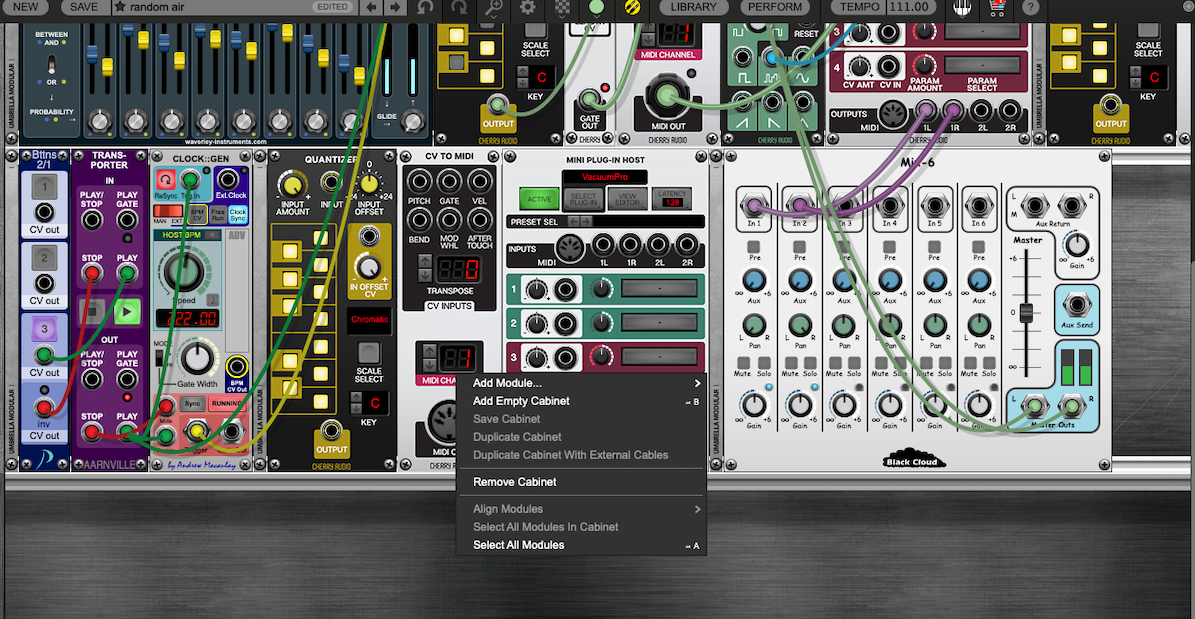Enable Free Run on Clock::Gen

coord(218,215)
